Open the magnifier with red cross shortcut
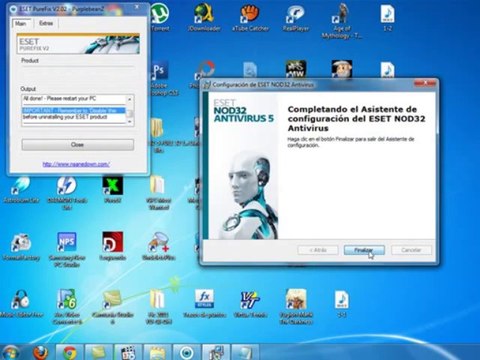The height and width of the screenshot is (360, 480). pyautogui.click(x=159, y=247)
